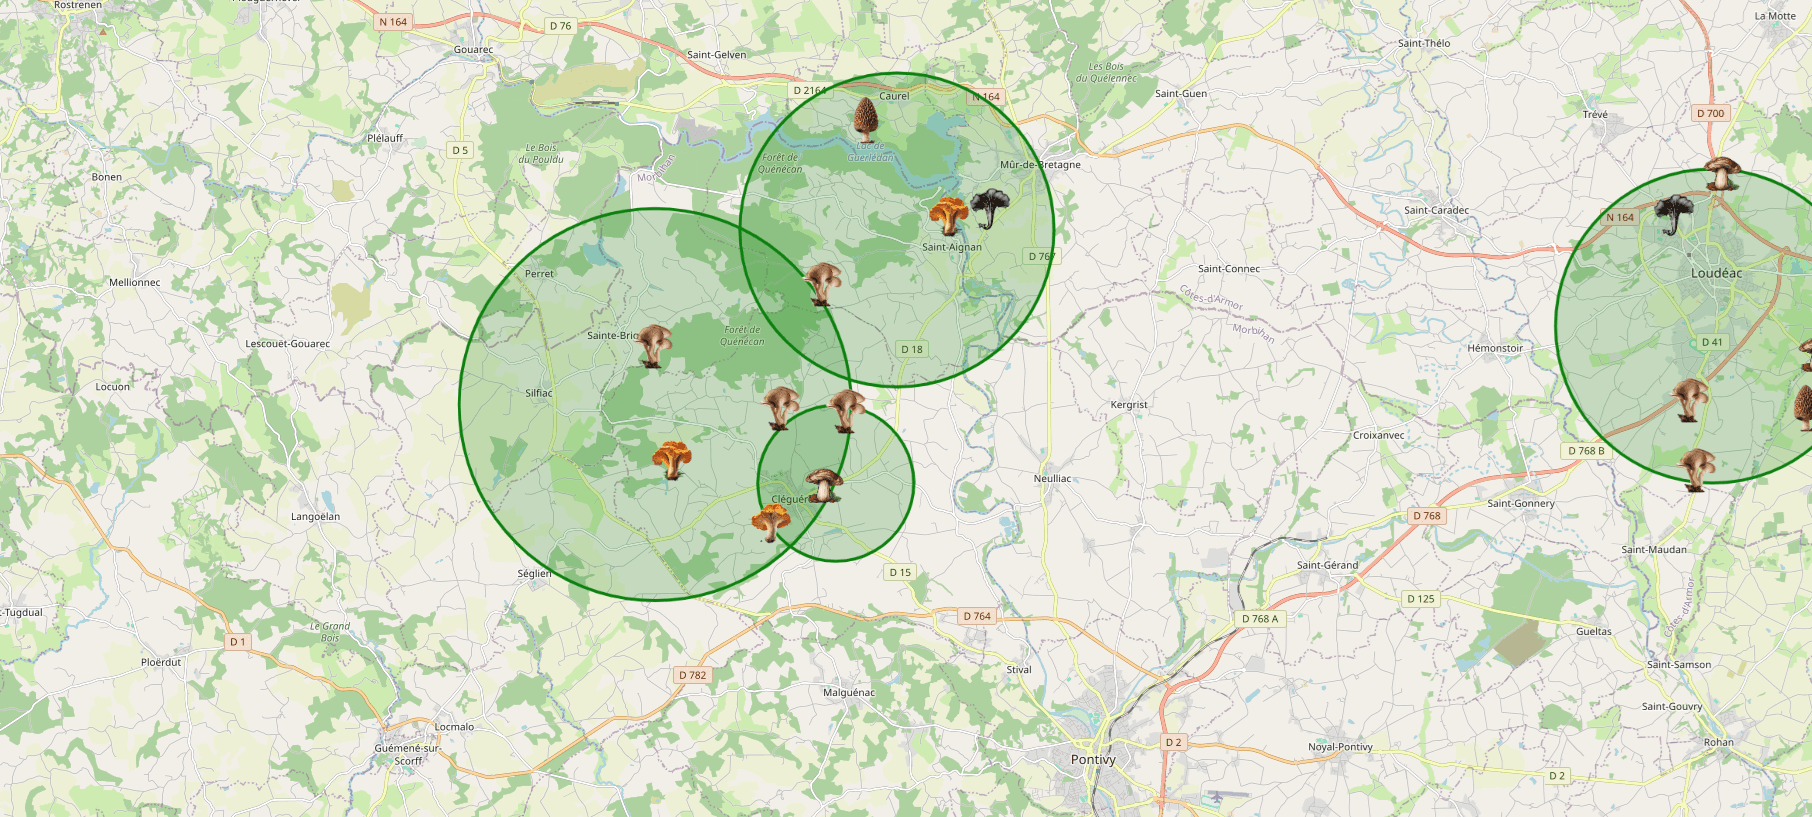
Task: Select the D 125 road shield
Action: click(1421, 599)
